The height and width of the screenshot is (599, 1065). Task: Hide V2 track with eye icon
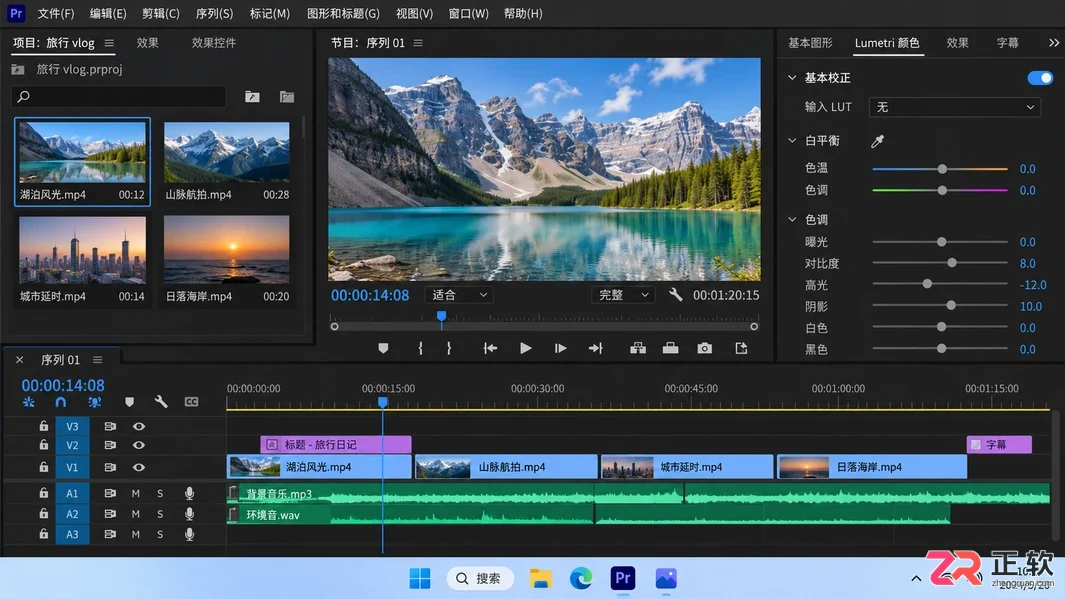(139, 446)
